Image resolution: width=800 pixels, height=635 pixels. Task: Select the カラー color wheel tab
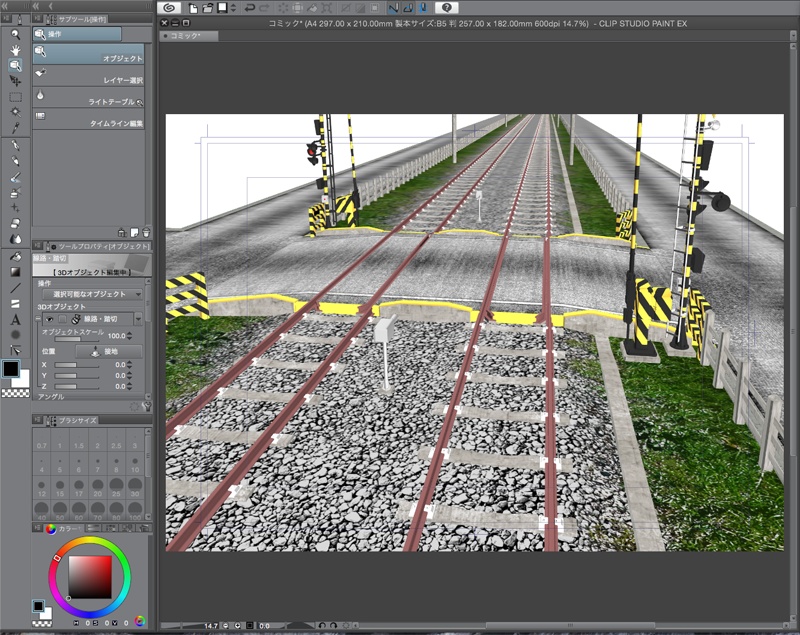click(63, 529)
